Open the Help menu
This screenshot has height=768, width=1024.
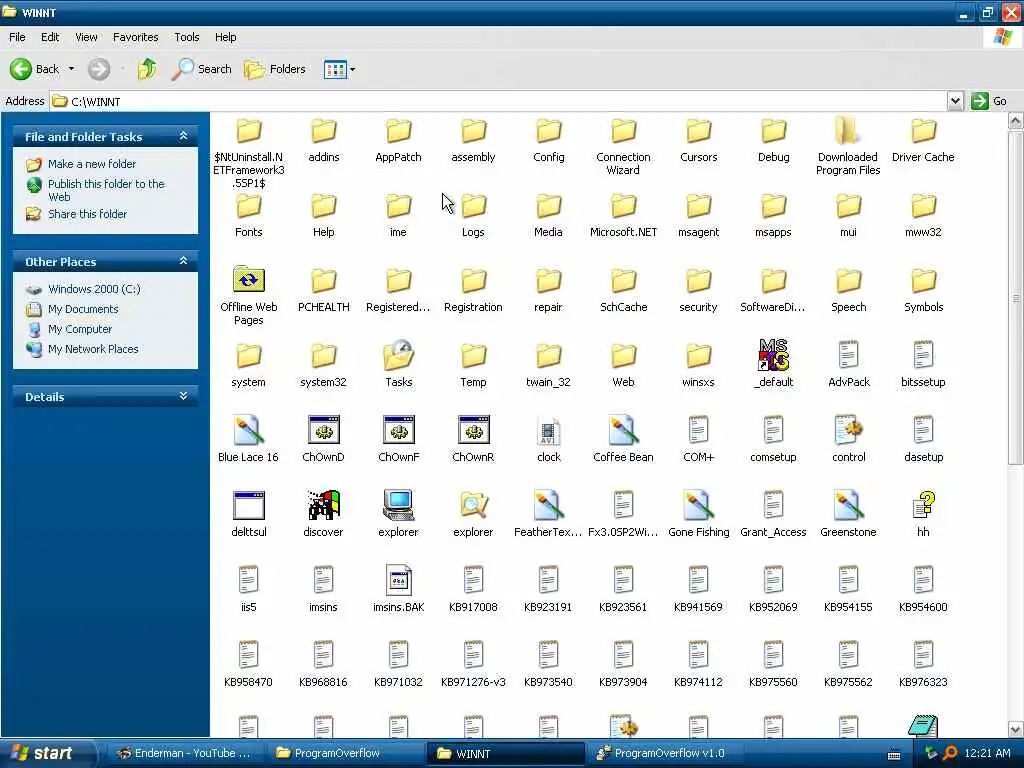pos(225,37)
